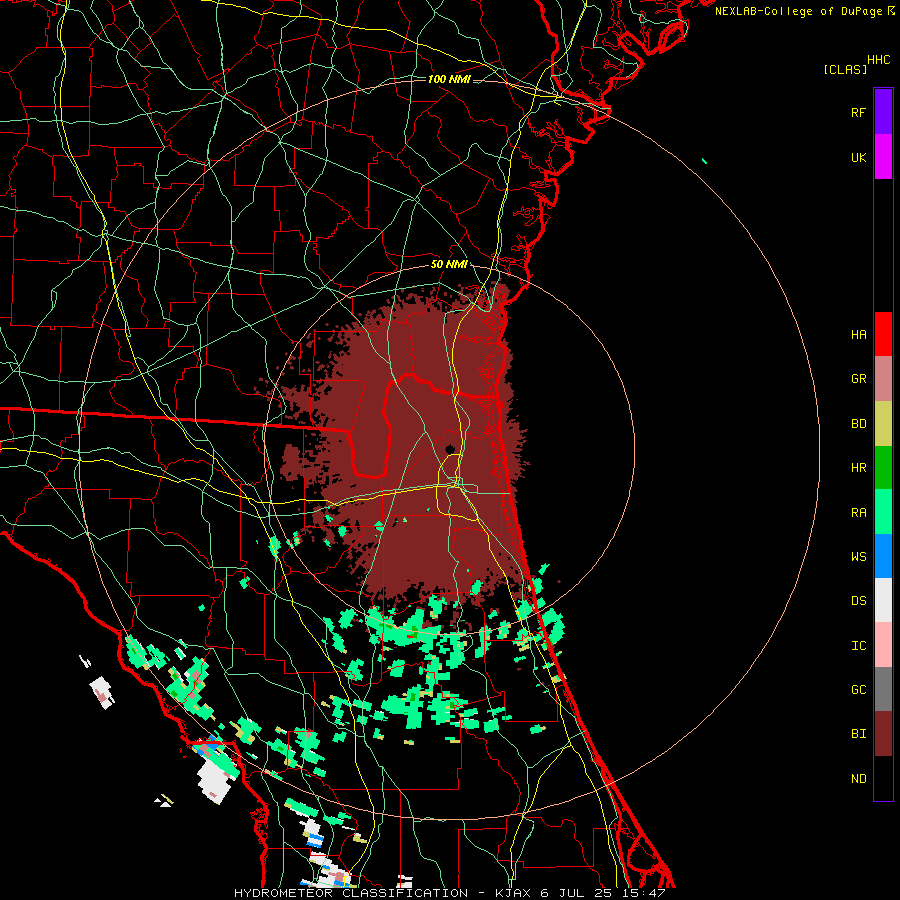This screenshot has height=900, width=900.
Task: Click the NEXLAB-College of DuPage text
Action: (x=798, y=11)
